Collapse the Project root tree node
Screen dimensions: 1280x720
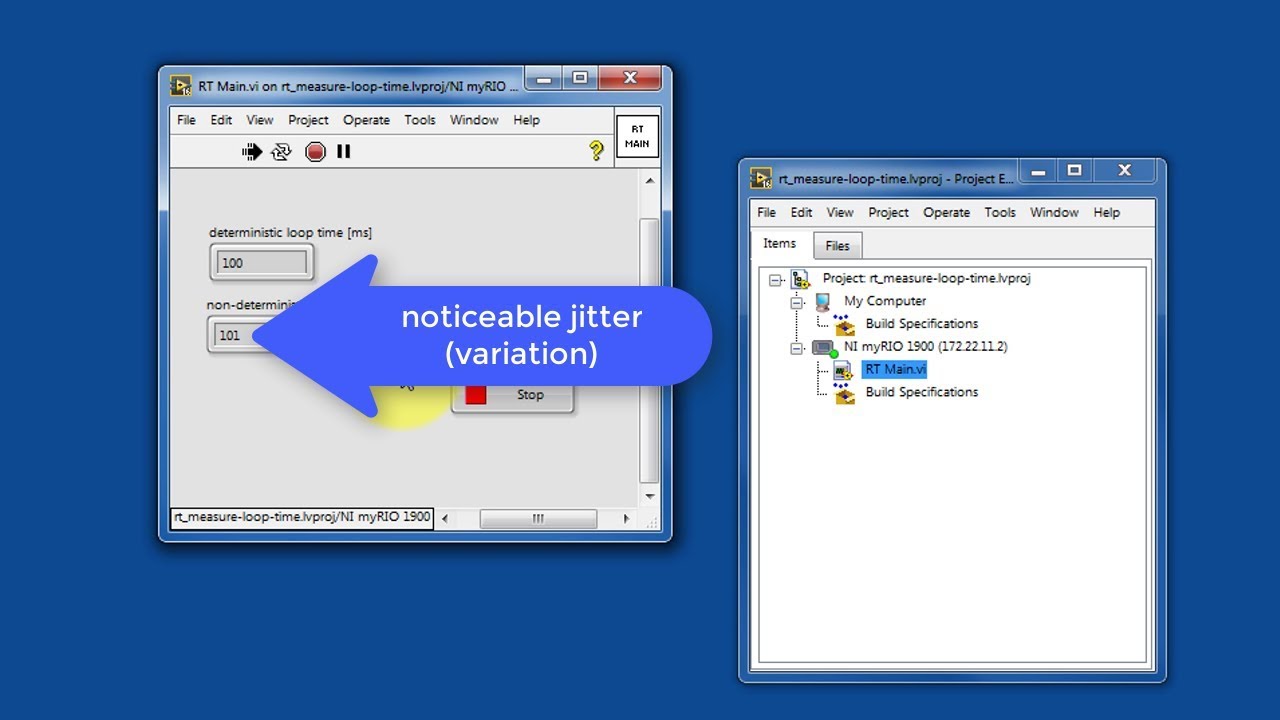pyautogui.click(x=775, y=280)
